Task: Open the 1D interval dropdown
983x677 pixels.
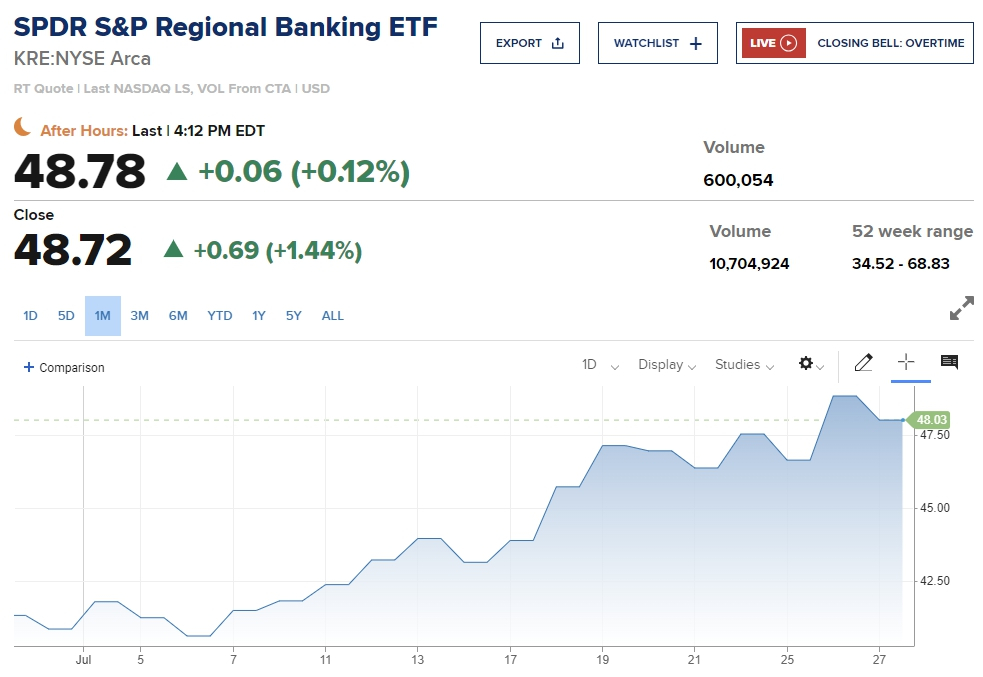Action: [x=600, y=365]
